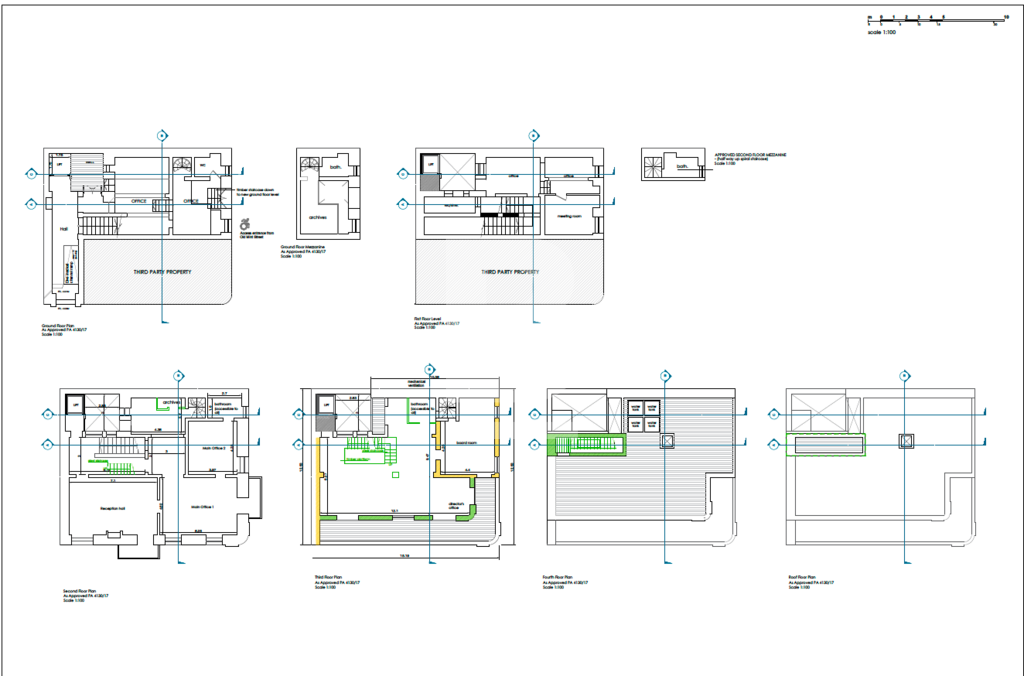The height and width of the screenshot is (676, 1024).
Task: Click the top section marker above First Floor plan
Action: [x=534, y=135]
